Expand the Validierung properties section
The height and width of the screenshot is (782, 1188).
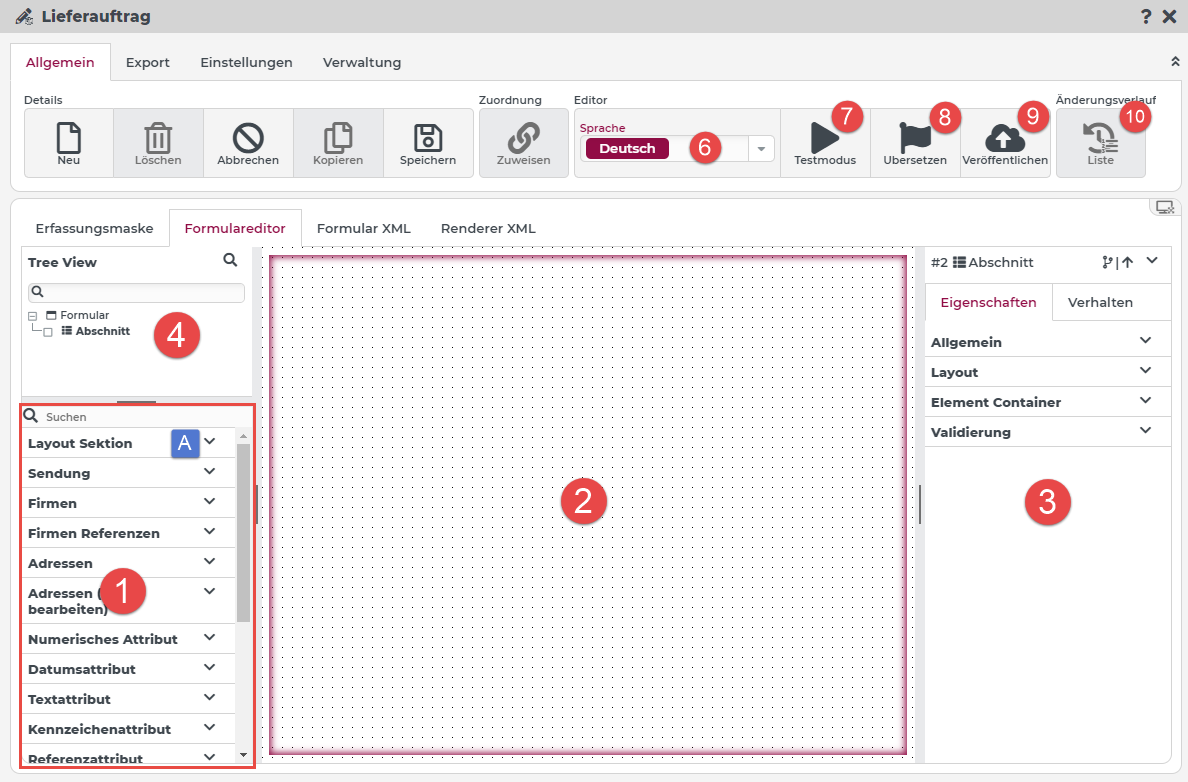click(1146, 431)
